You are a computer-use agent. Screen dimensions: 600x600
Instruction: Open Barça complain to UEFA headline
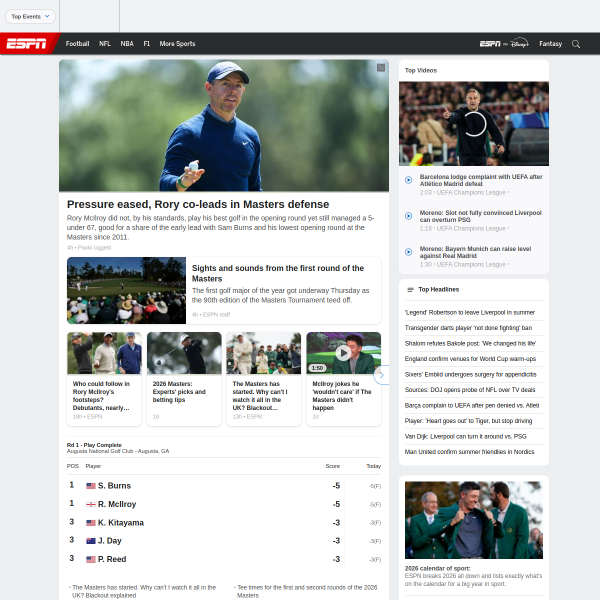tap(472, 406)
